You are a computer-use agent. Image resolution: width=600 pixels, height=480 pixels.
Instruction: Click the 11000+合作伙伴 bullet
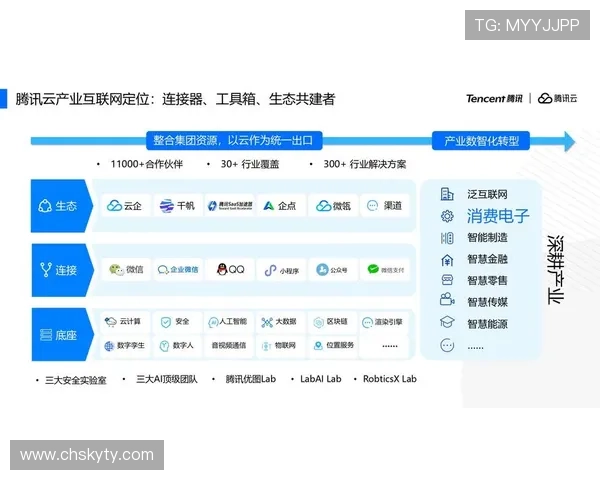[x=147, y=164]
